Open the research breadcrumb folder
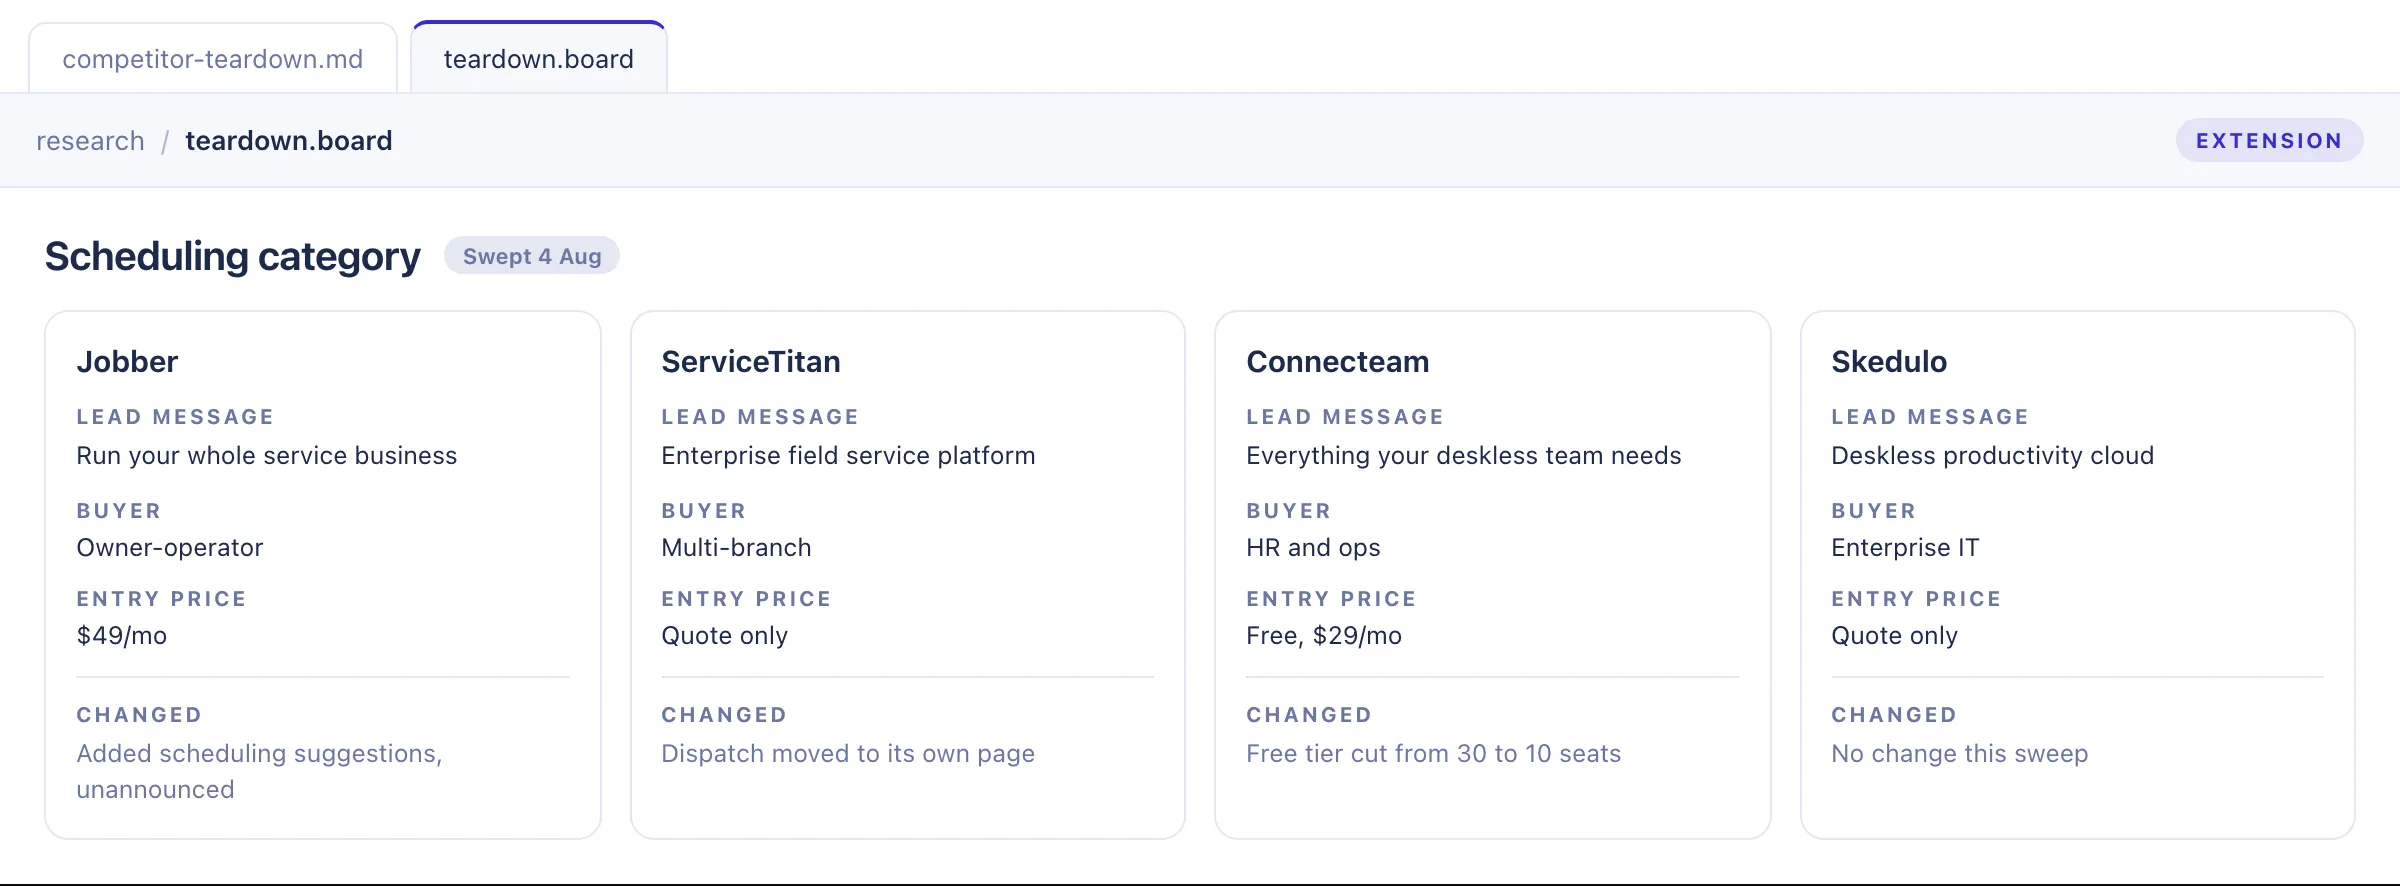Image resolution: width=2400 pixels, height=886 pixels. (90, 141)
